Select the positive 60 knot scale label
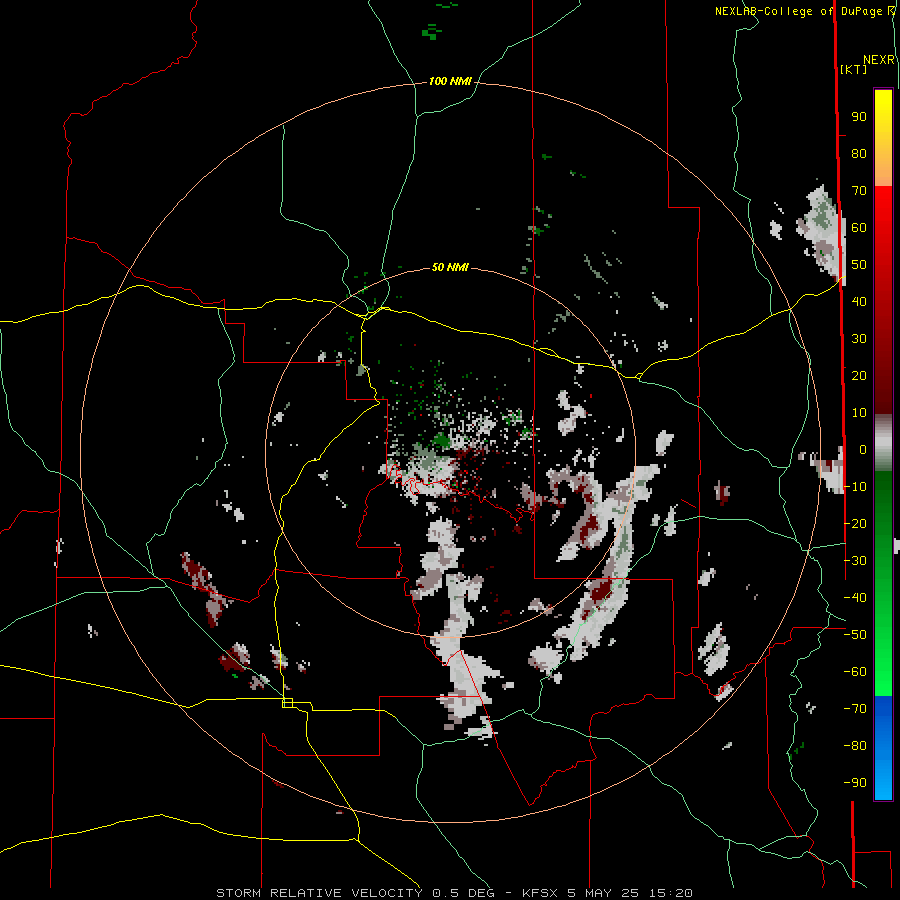Viewport: 900px width, 900px height. click(x=859, y=227)
